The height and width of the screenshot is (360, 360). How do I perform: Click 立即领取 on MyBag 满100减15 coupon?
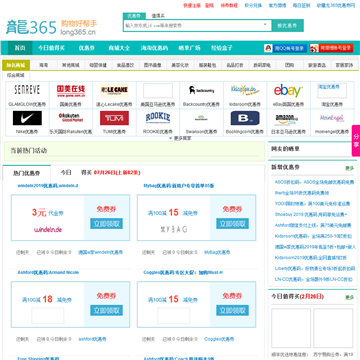[x=232, y=224]
